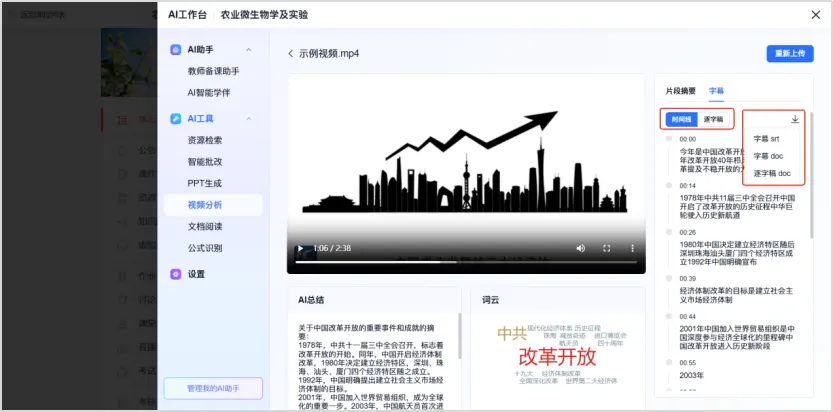Open the 设置 label in sidebar
833x412 pixels.
pos(196,274)
